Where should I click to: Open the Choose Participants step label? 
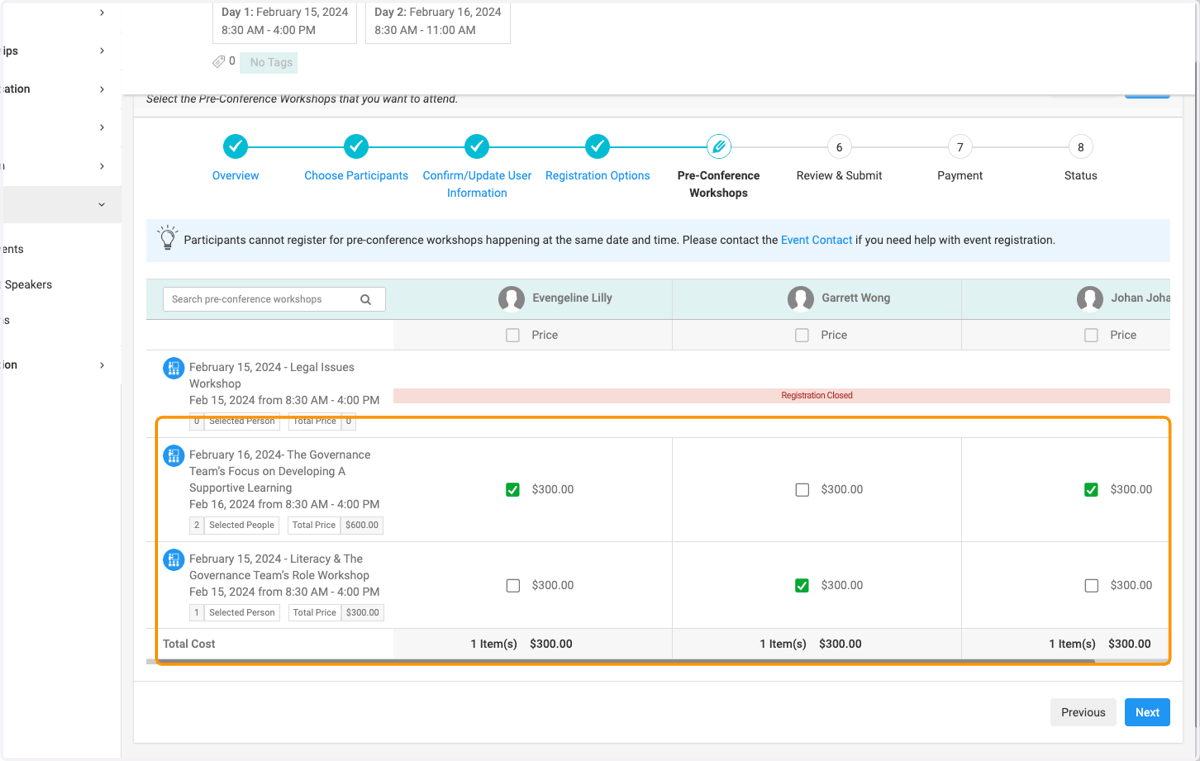click(x=356, y=176)
